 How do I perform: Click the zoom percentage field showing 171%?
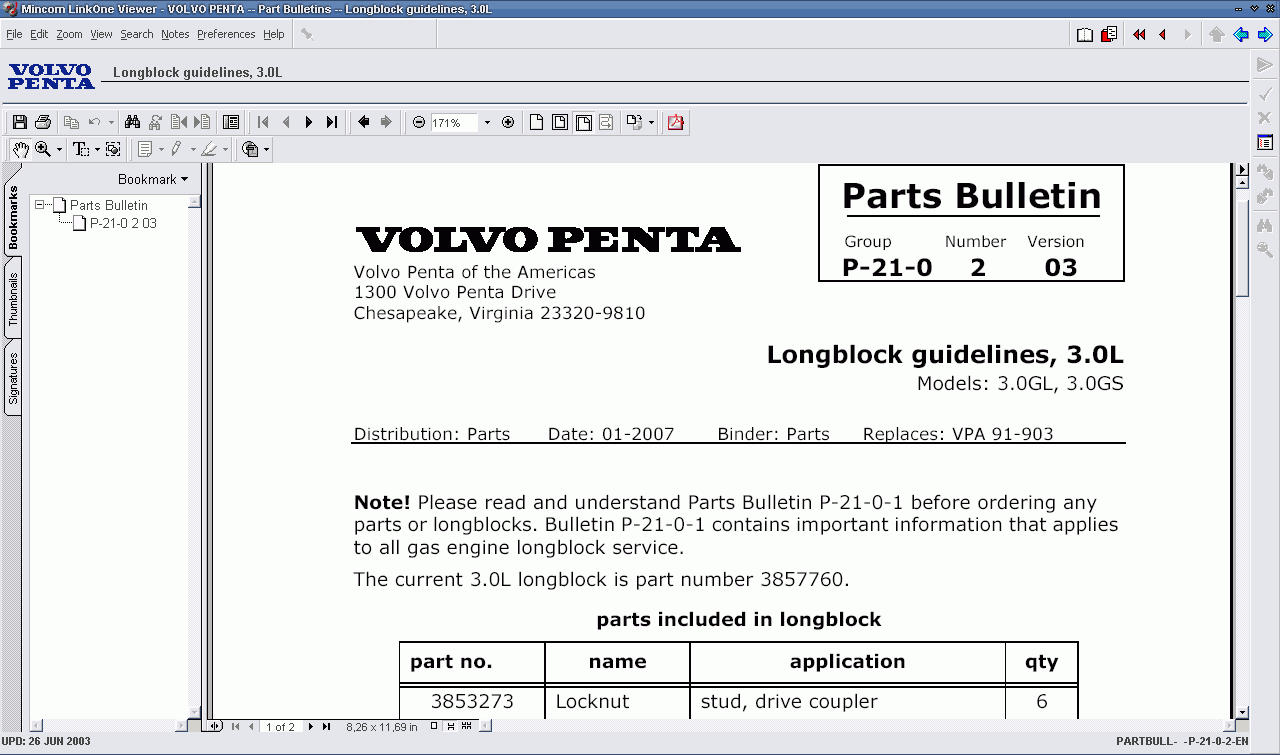(x=455, y=123)
